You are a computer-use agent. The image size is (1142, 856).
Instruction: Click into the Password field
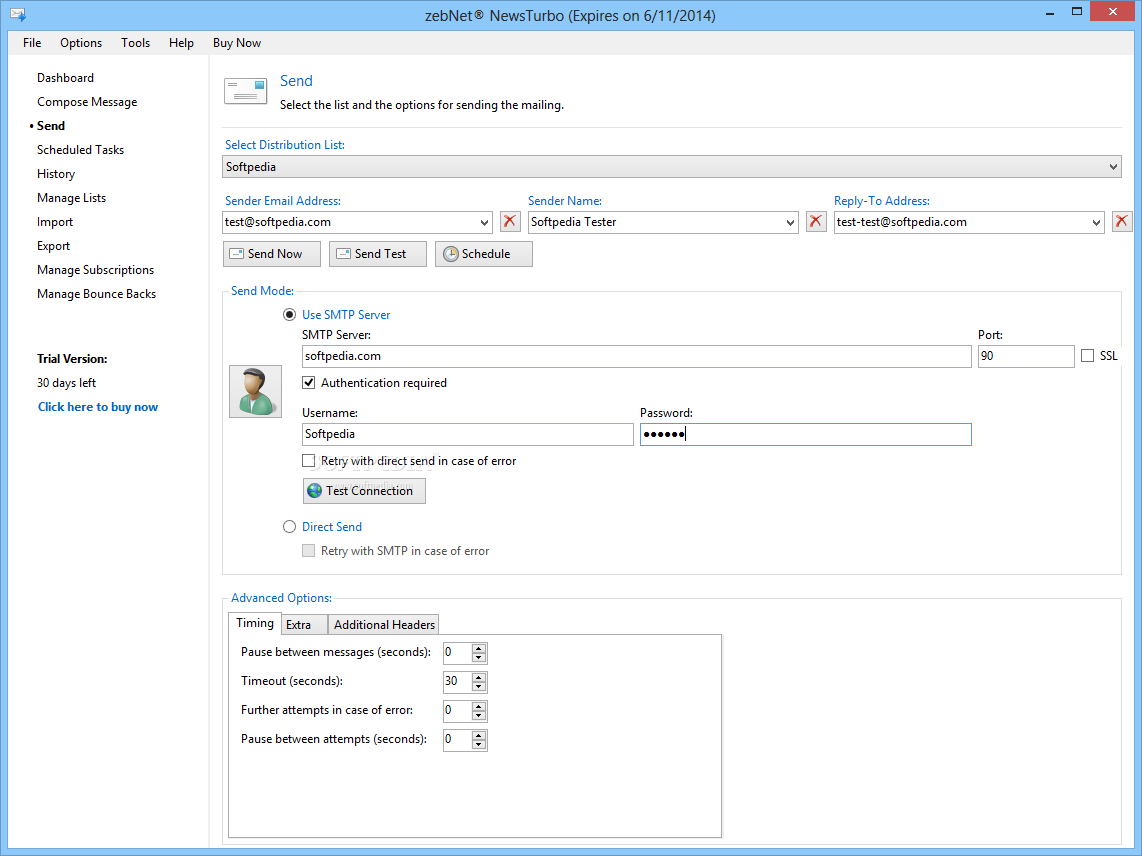point(806,434)
